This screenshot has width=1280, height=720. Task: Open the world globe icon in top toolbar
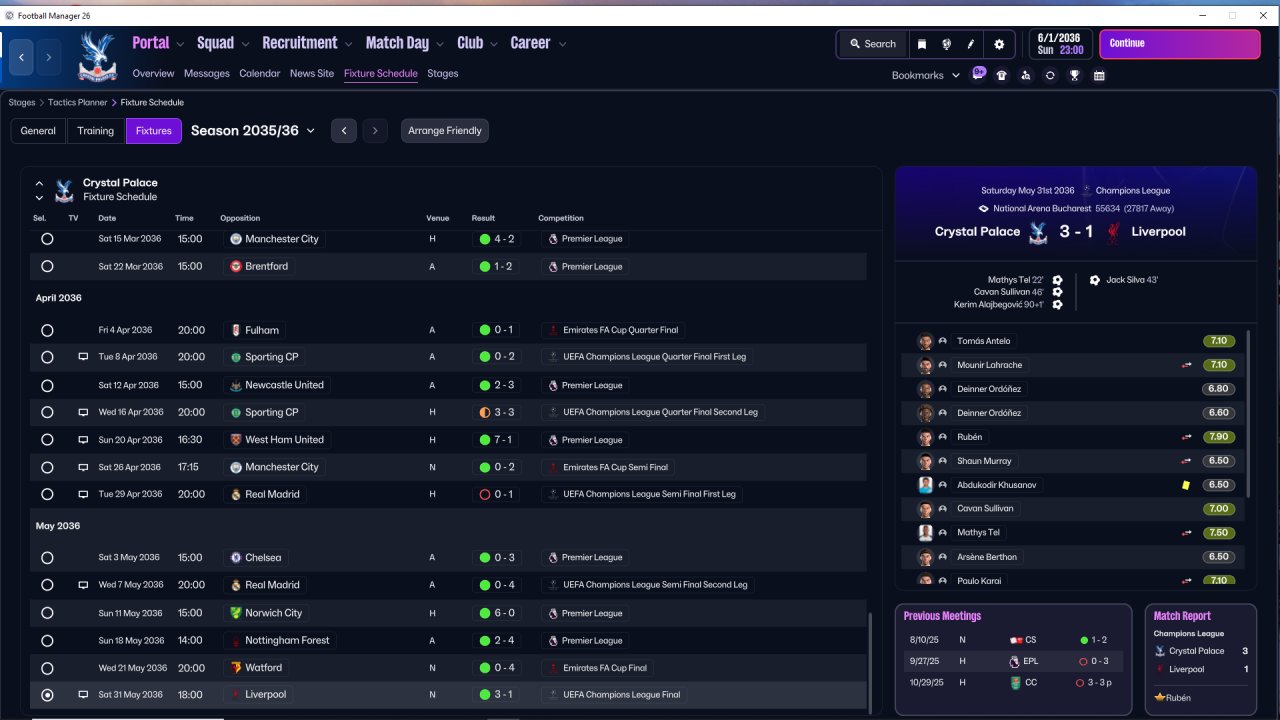point(946,44)
